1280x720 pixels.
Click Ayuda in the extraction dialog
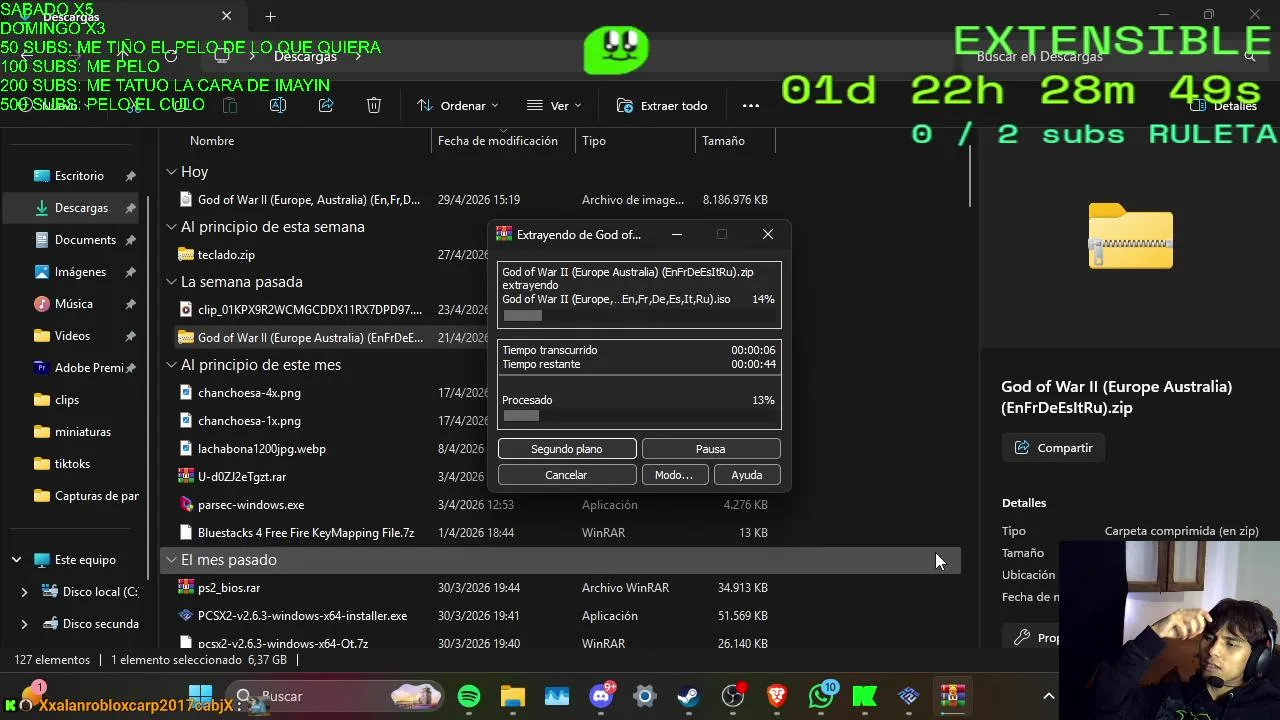coord(747,475)
